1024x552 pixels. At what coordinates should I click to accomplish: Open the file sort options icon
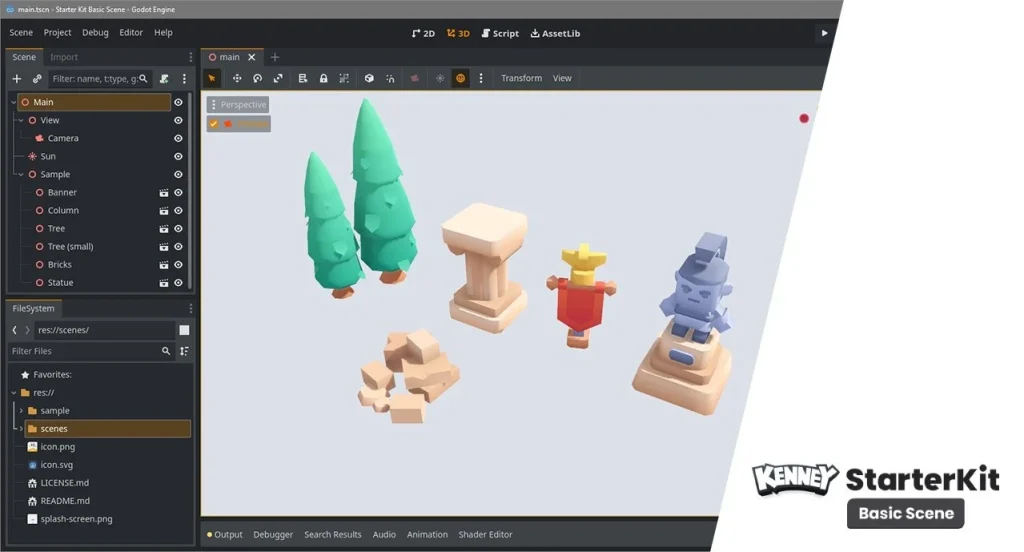pos(184,351)
